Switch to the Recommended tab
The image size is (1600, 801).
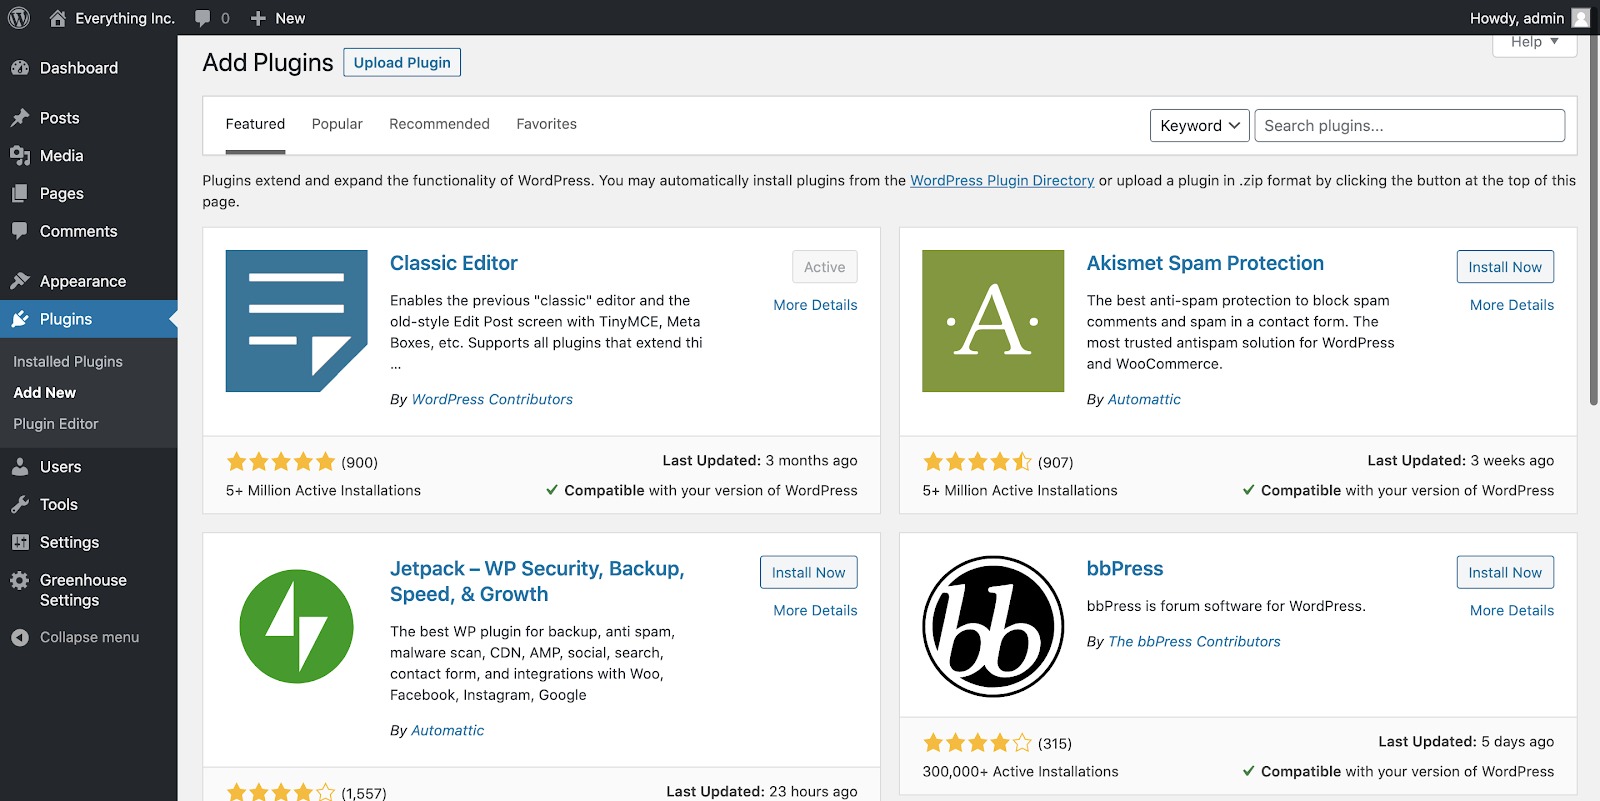[x=439, y=125]
